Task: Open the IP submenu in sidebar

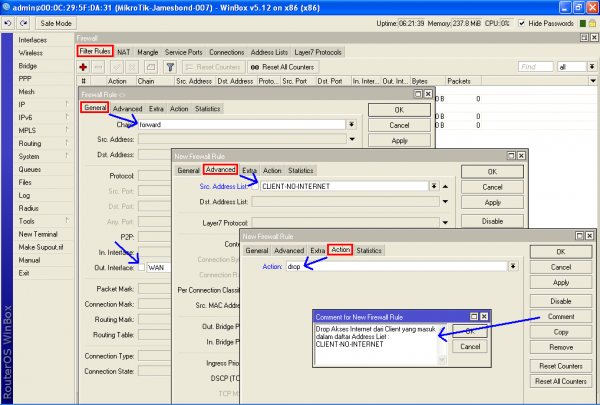Action: 22,105
